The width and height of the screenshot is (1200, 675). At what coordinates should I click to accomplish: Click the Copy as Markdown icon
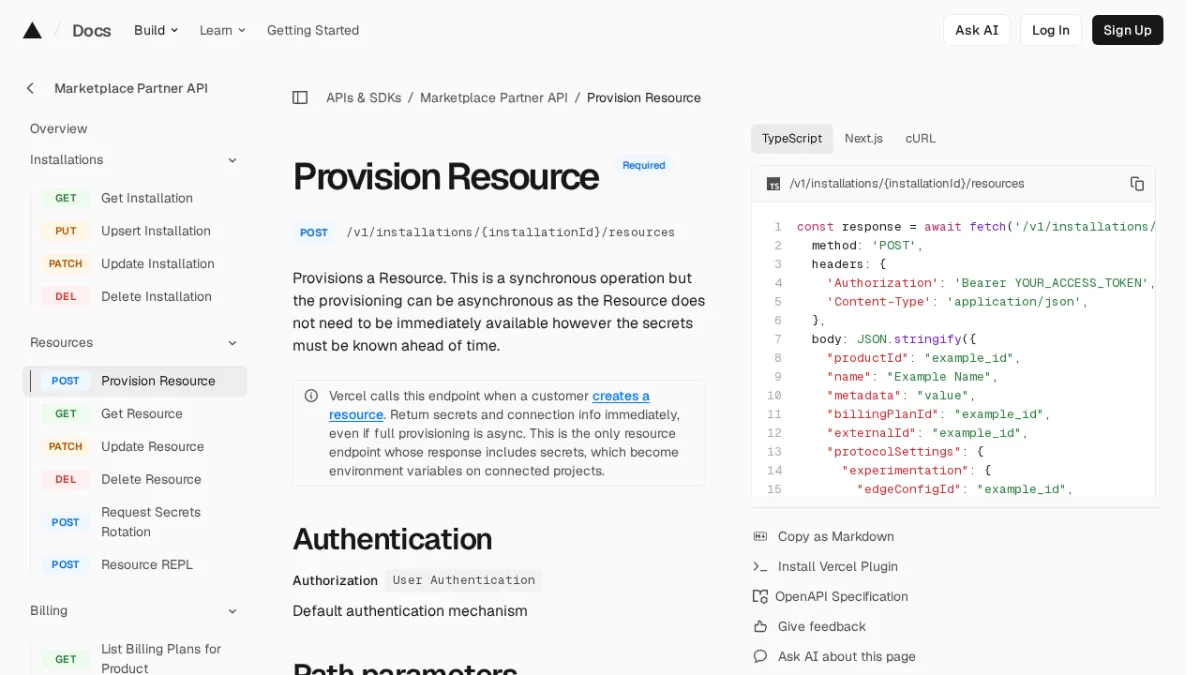point(760,537)
